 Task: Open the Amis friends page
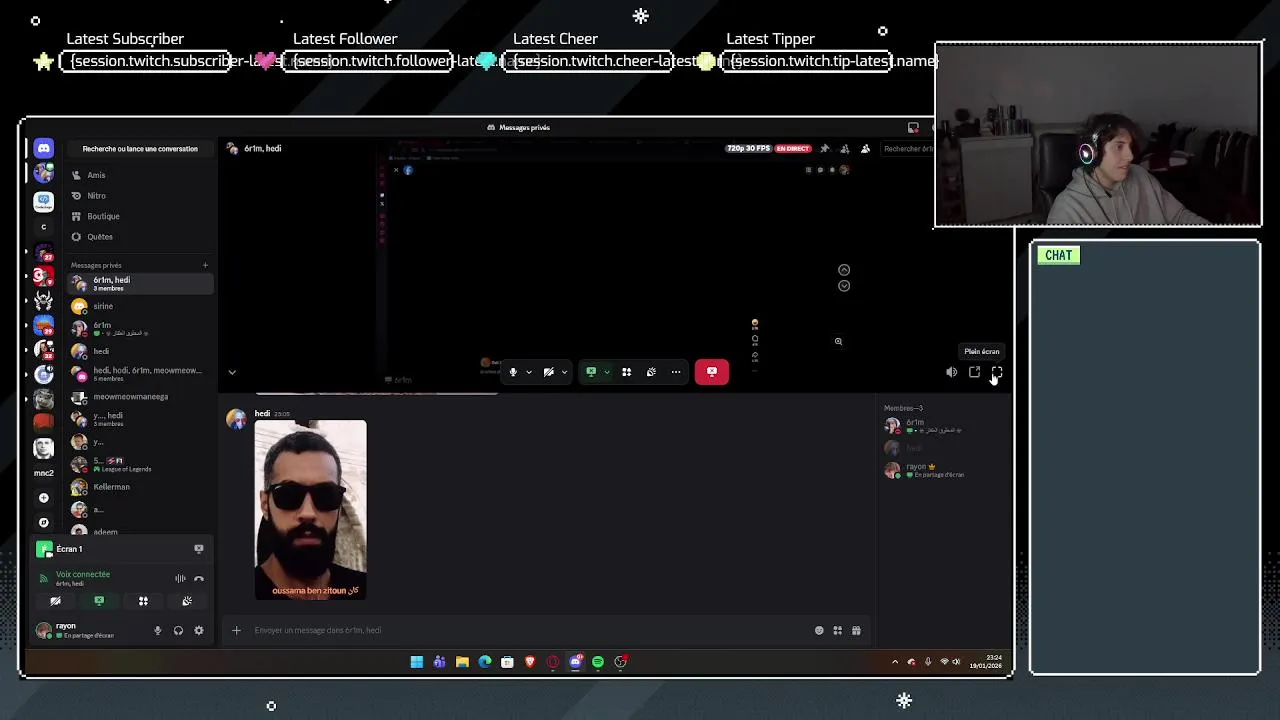140,175
